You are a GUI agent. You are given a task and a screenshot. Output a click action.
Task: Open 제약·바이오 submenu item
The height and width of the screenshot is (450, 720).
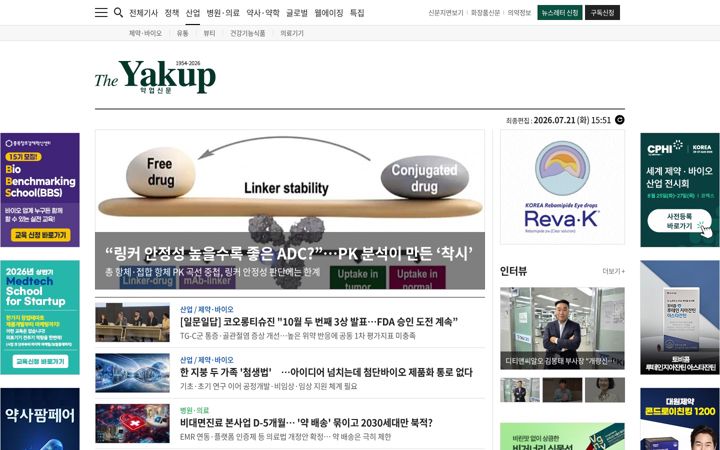(x=146, y=33)
